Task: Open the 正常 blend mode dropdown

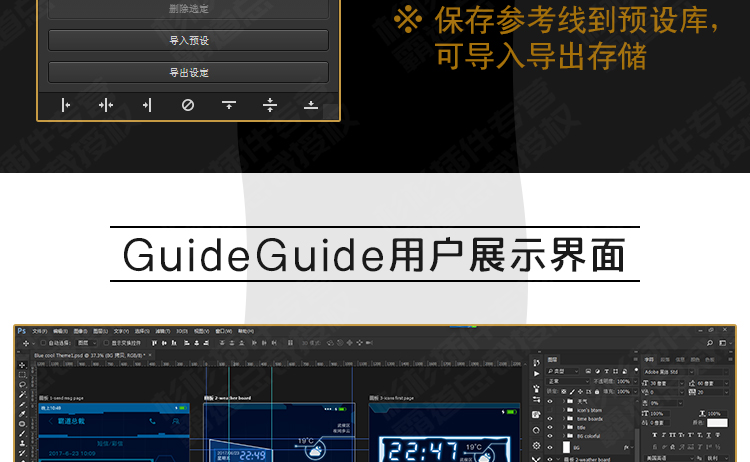Action: click(x=568, y=382)
